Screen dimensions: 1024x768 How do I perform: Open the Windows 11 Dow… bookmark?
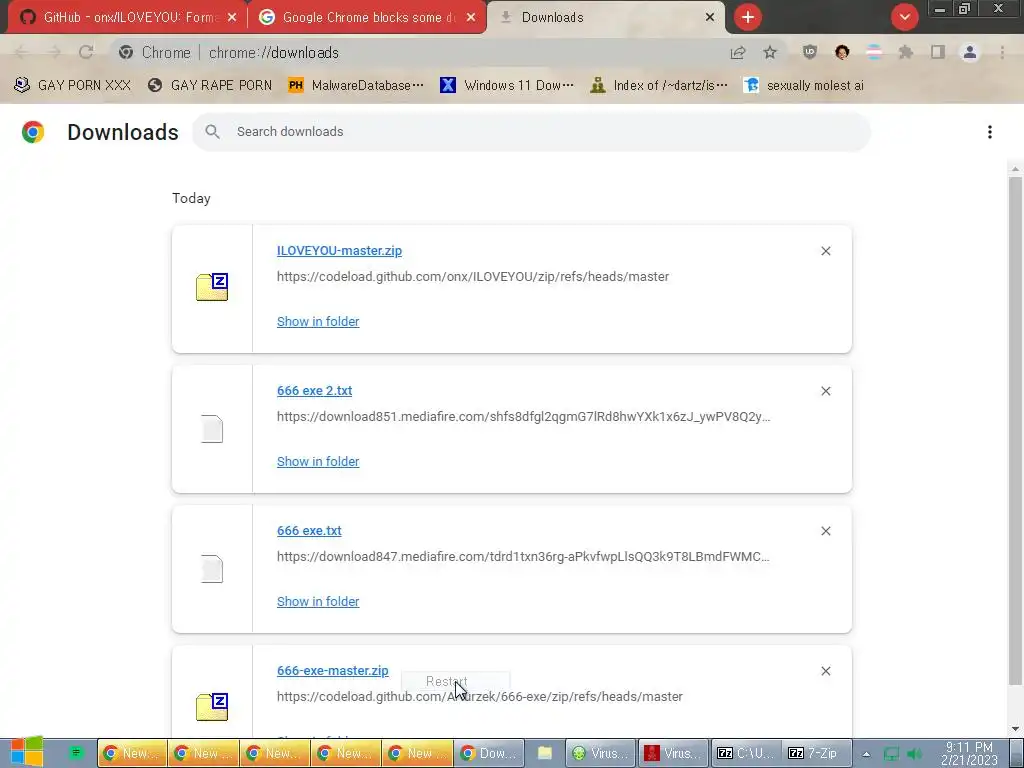tap(507, 86)
